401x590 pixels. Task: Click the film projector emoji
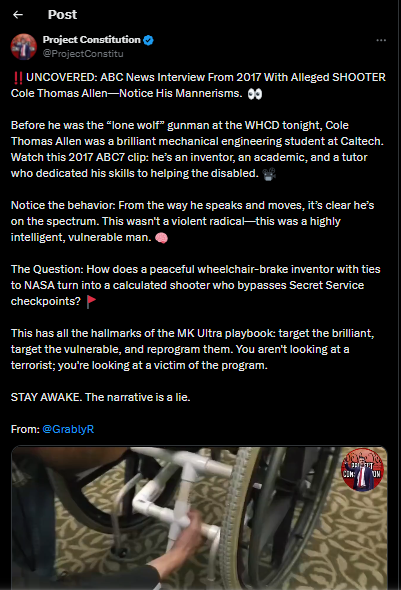269,174
